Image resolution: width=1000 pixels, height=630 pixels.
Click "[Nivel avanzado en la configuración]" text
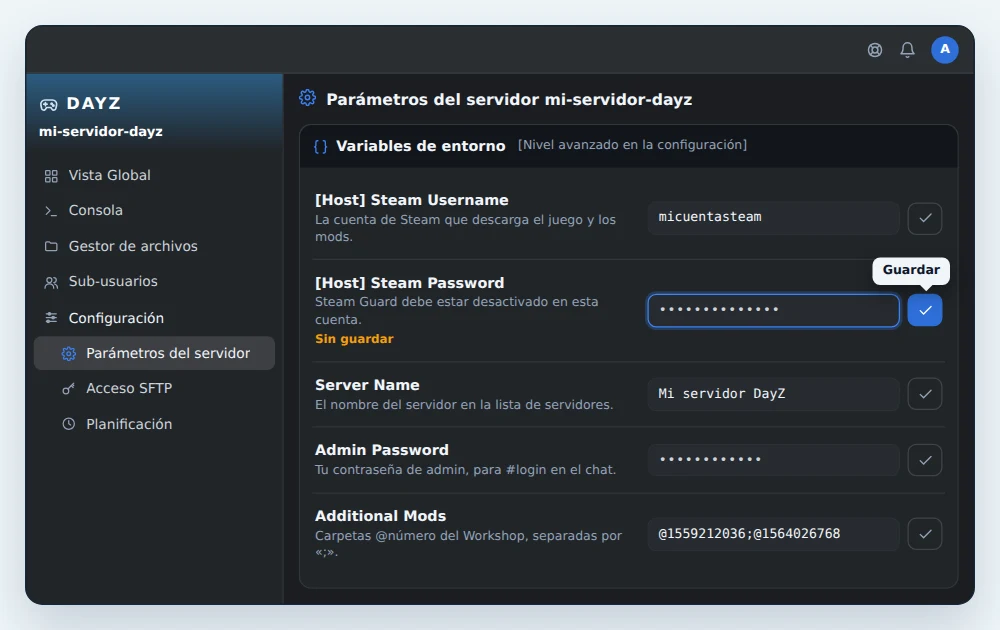coord(632,145)
